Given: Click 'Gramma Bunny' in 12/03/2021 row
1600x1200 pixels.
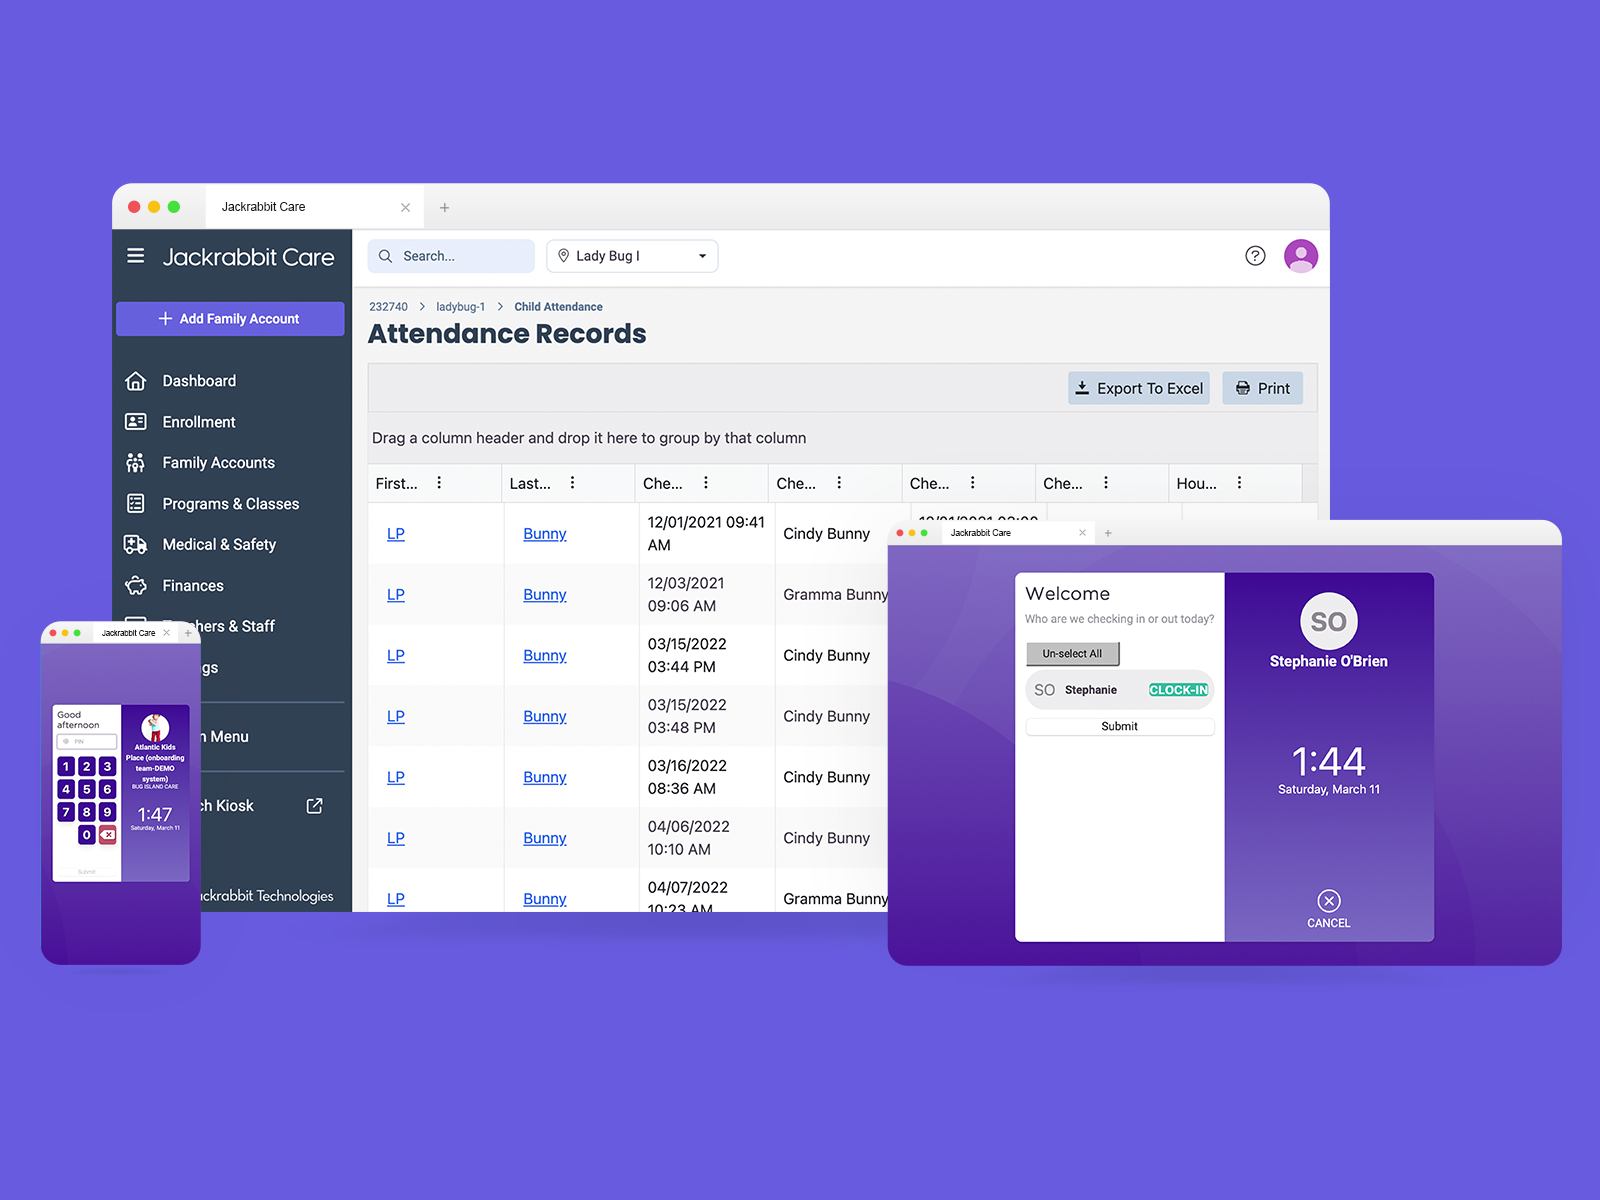Looking at the screenshot, I should (x=835, y=595).
